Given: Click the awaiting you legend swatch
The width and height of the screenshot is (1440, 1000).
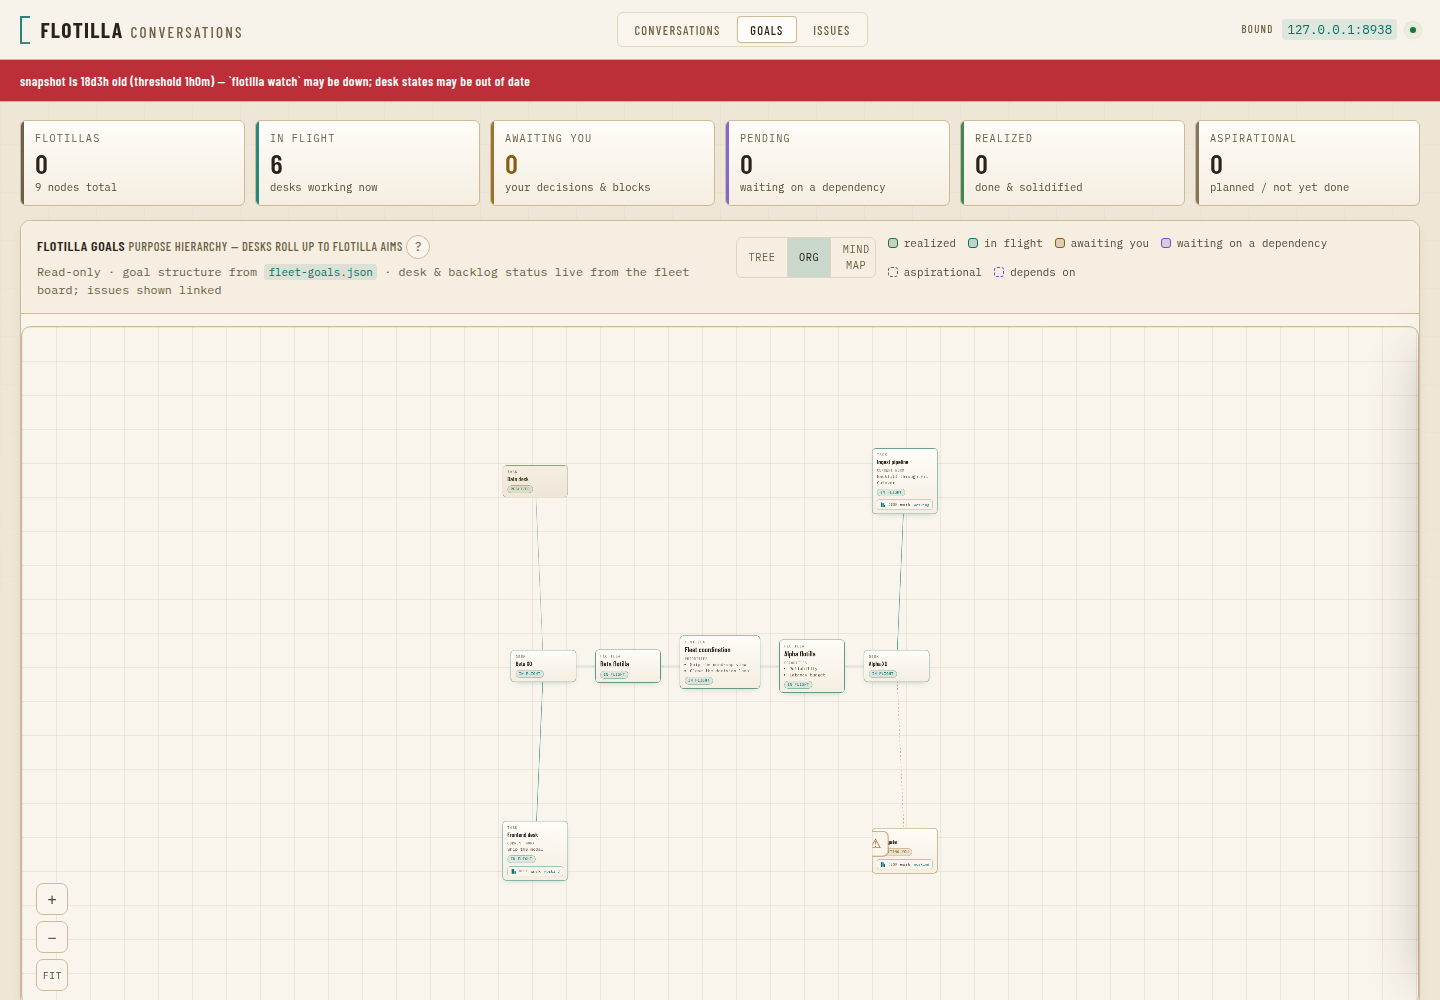Looking at the screenshot, I should (1060, 243).
